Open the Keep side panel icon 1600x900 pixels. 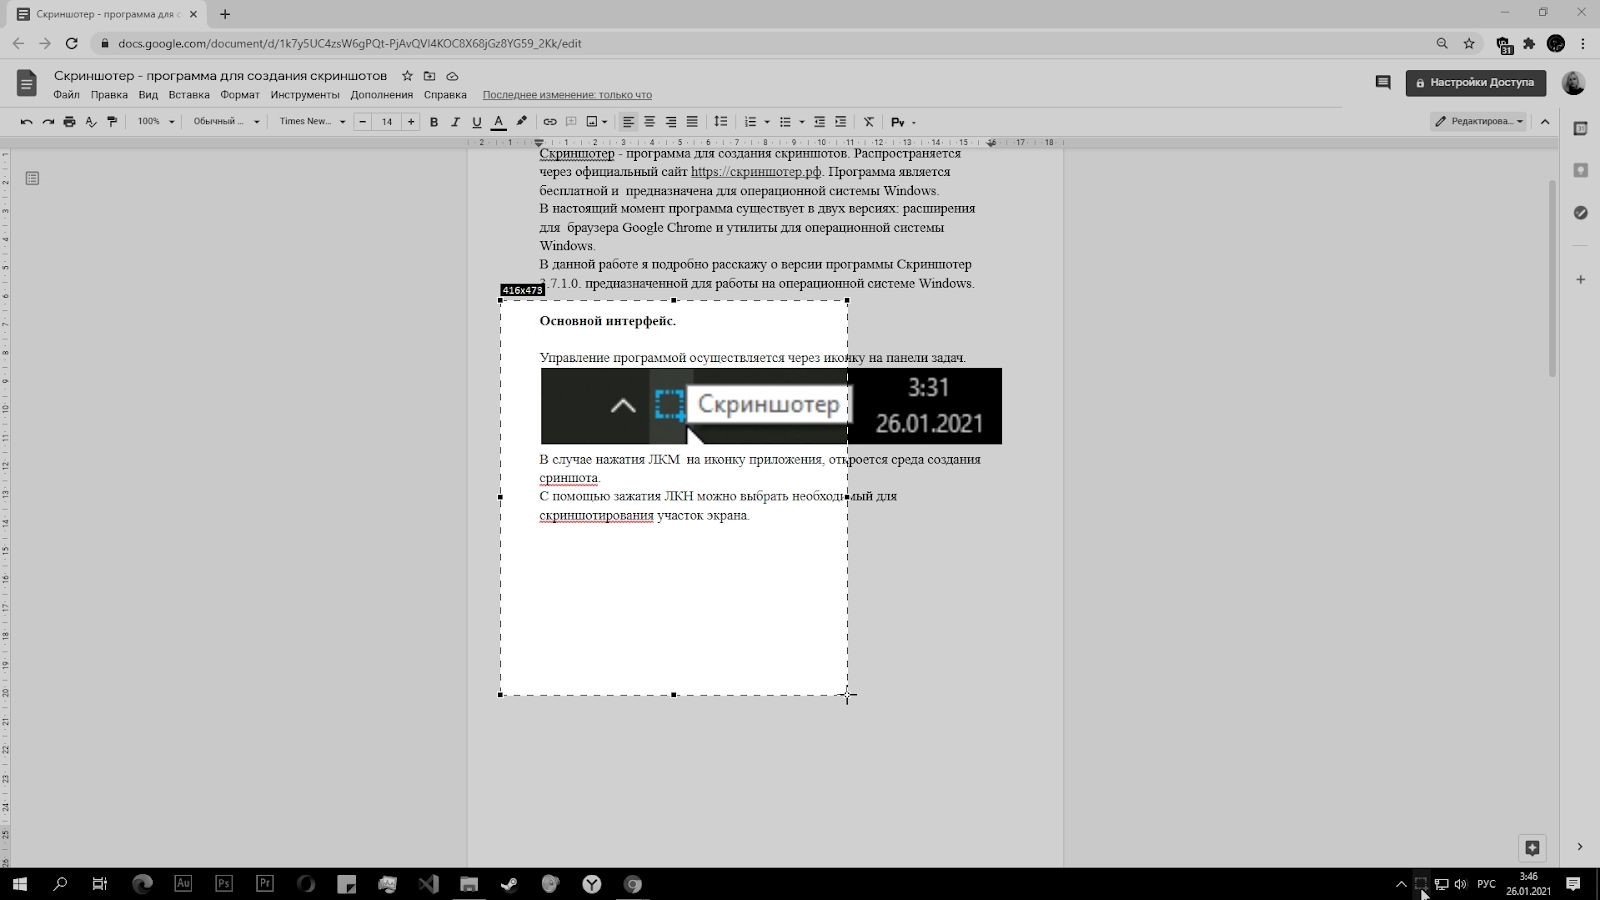pos(1580,170)
